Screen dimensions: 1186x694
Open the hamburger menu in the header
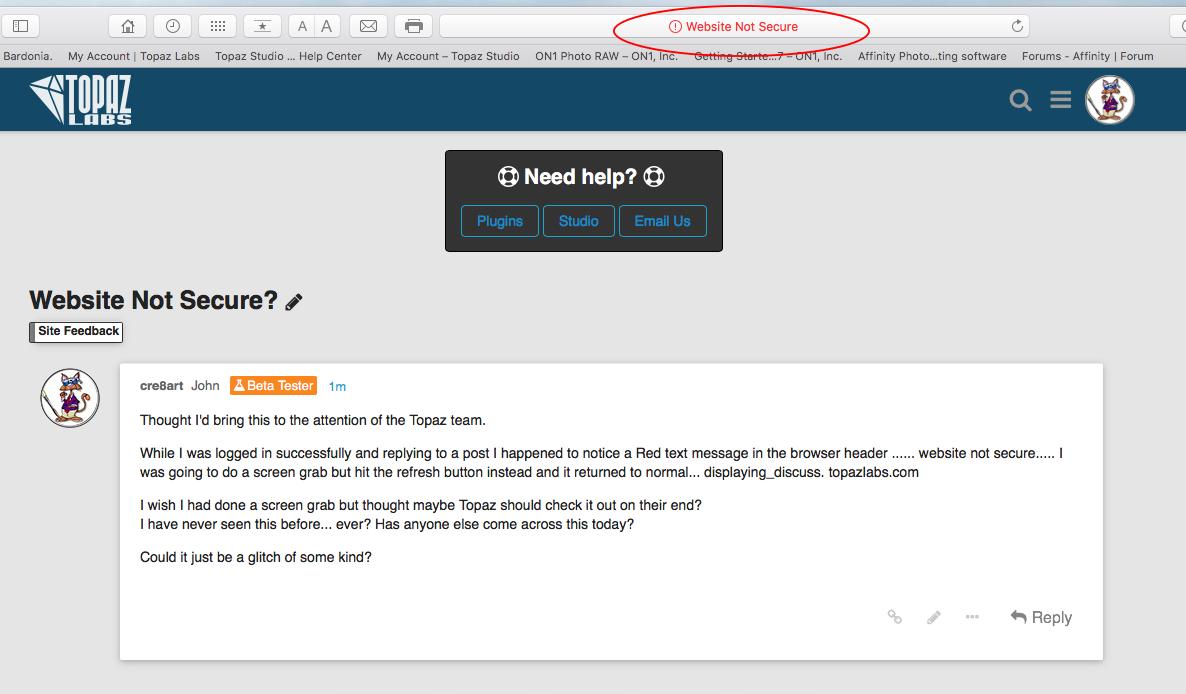(x=1060, y=99)
